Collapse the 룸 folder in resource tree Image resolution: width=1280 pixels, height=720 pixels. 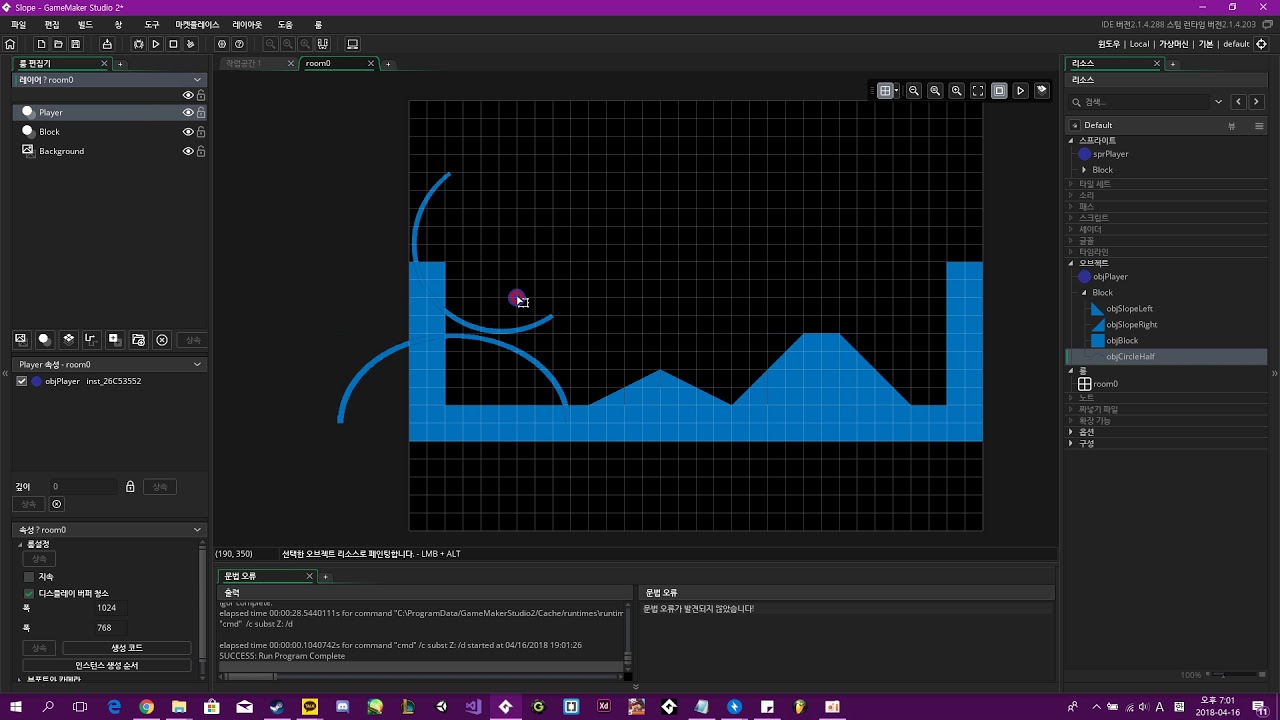1071,371
